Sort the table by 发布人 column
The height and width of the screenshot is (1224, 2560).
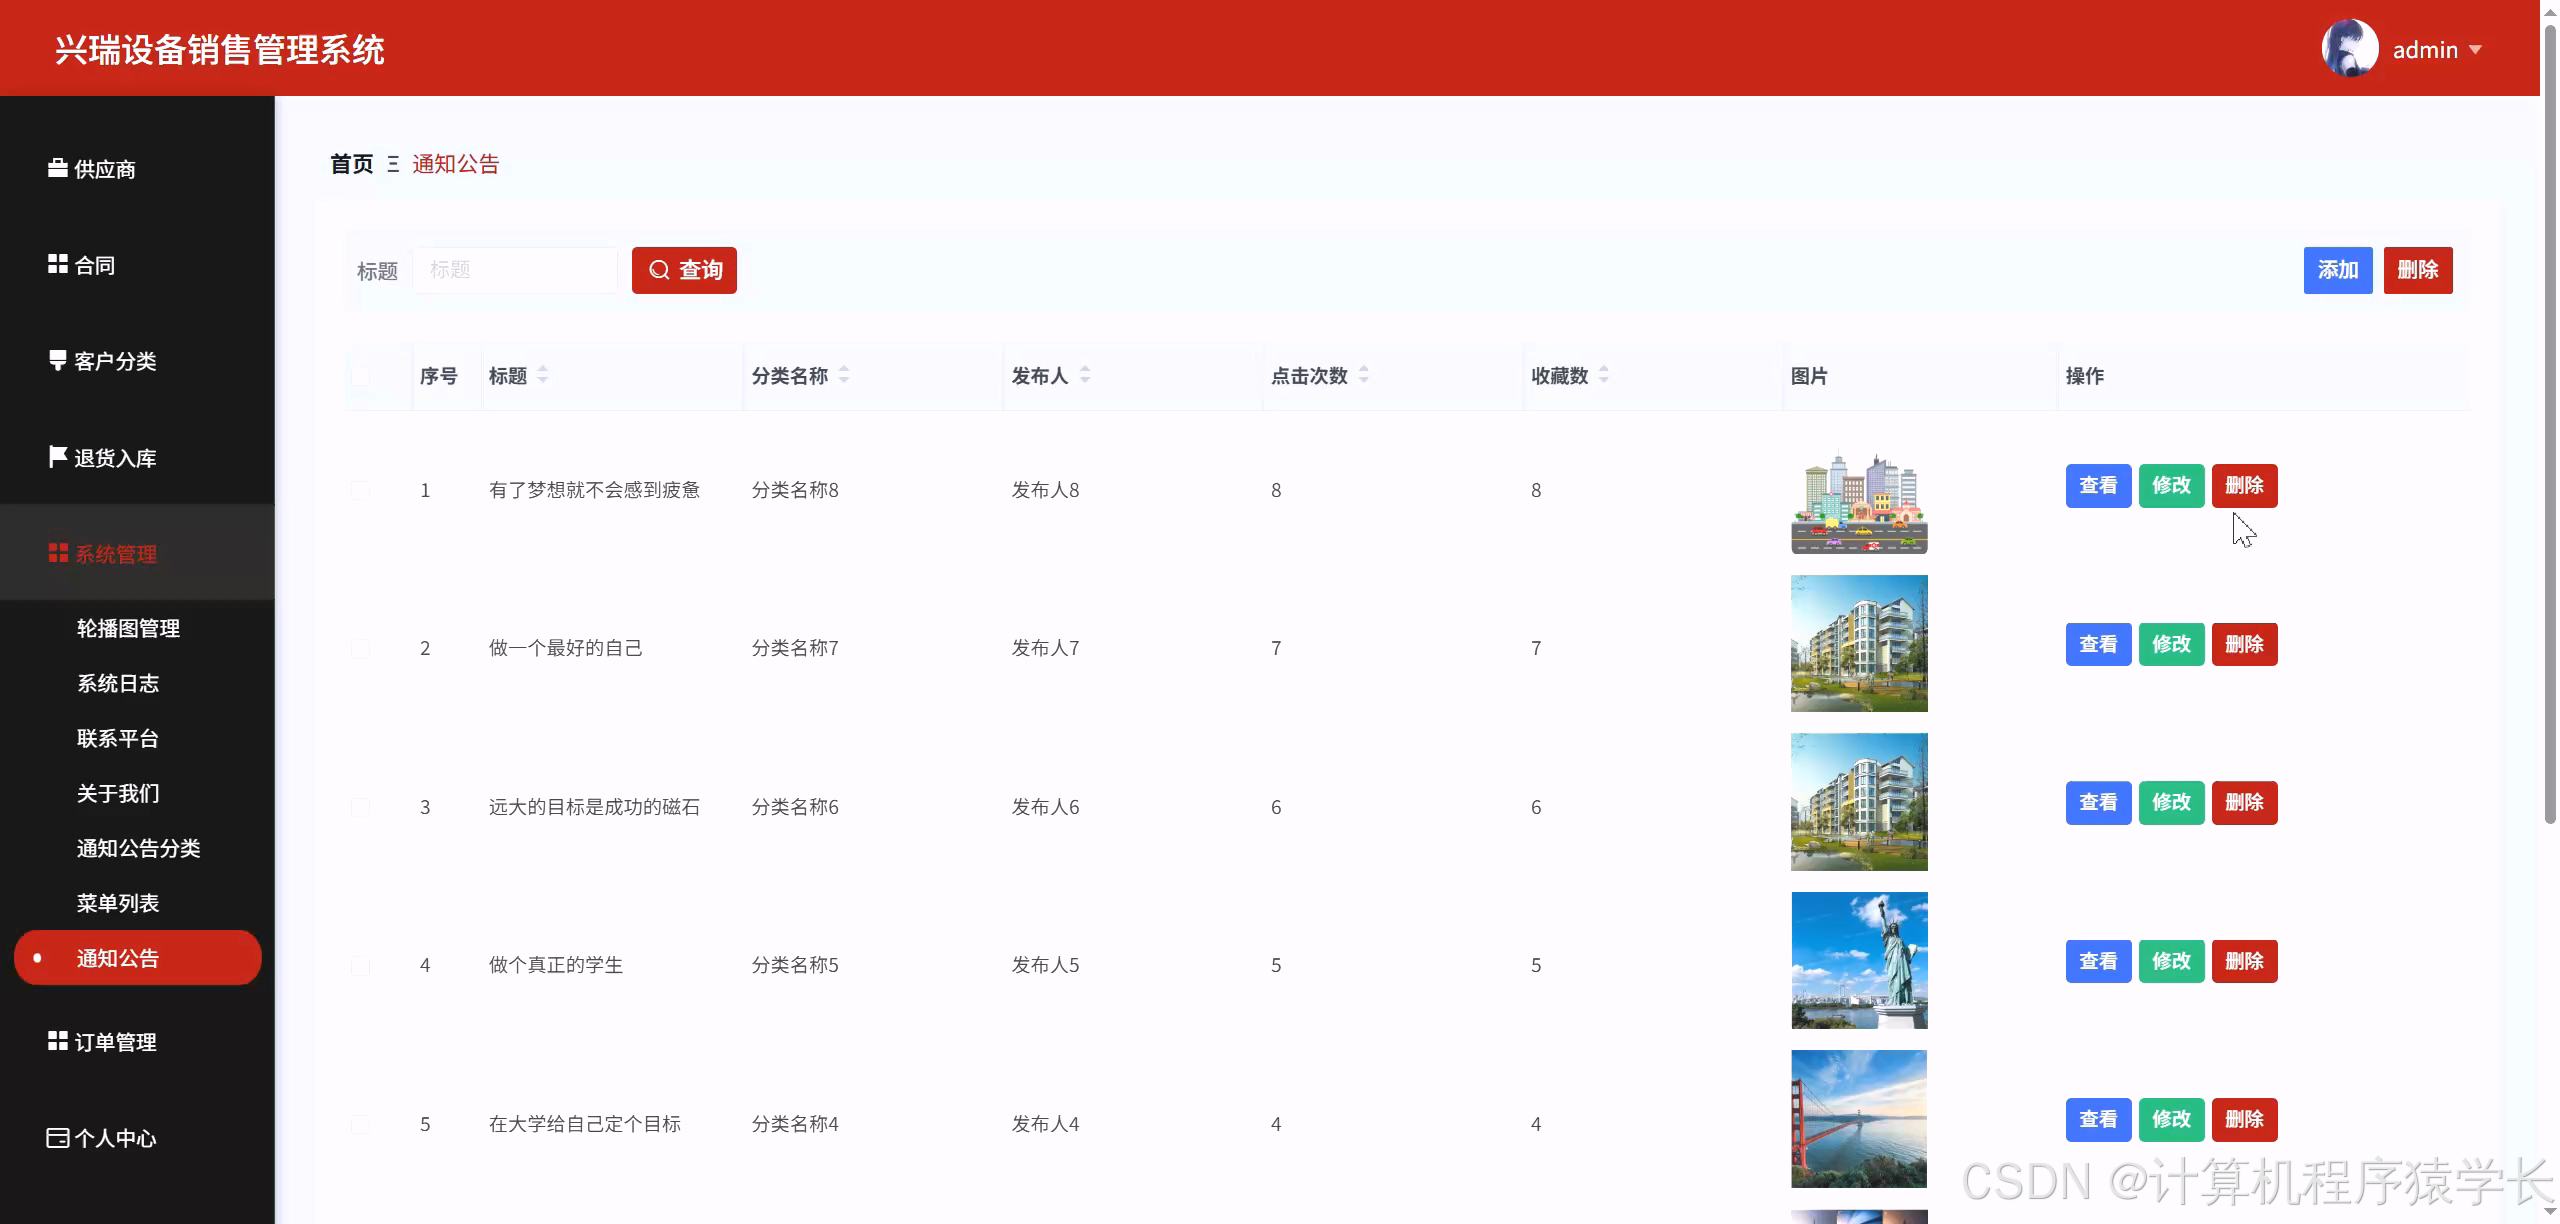click(1085, 375)
